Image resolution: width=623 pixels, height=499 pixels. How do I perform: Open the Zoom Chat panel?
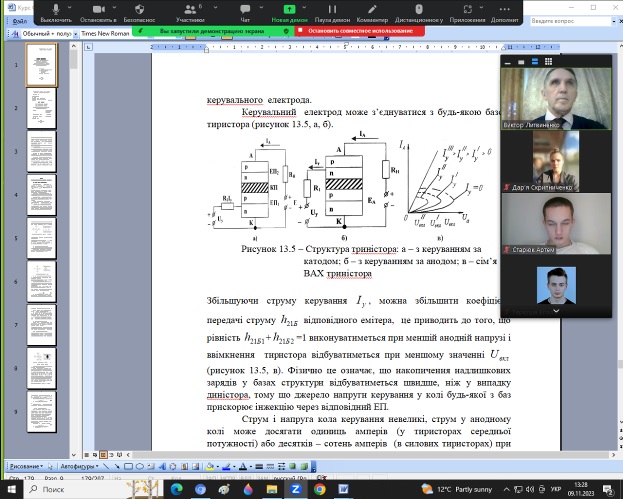pos(246,12)
